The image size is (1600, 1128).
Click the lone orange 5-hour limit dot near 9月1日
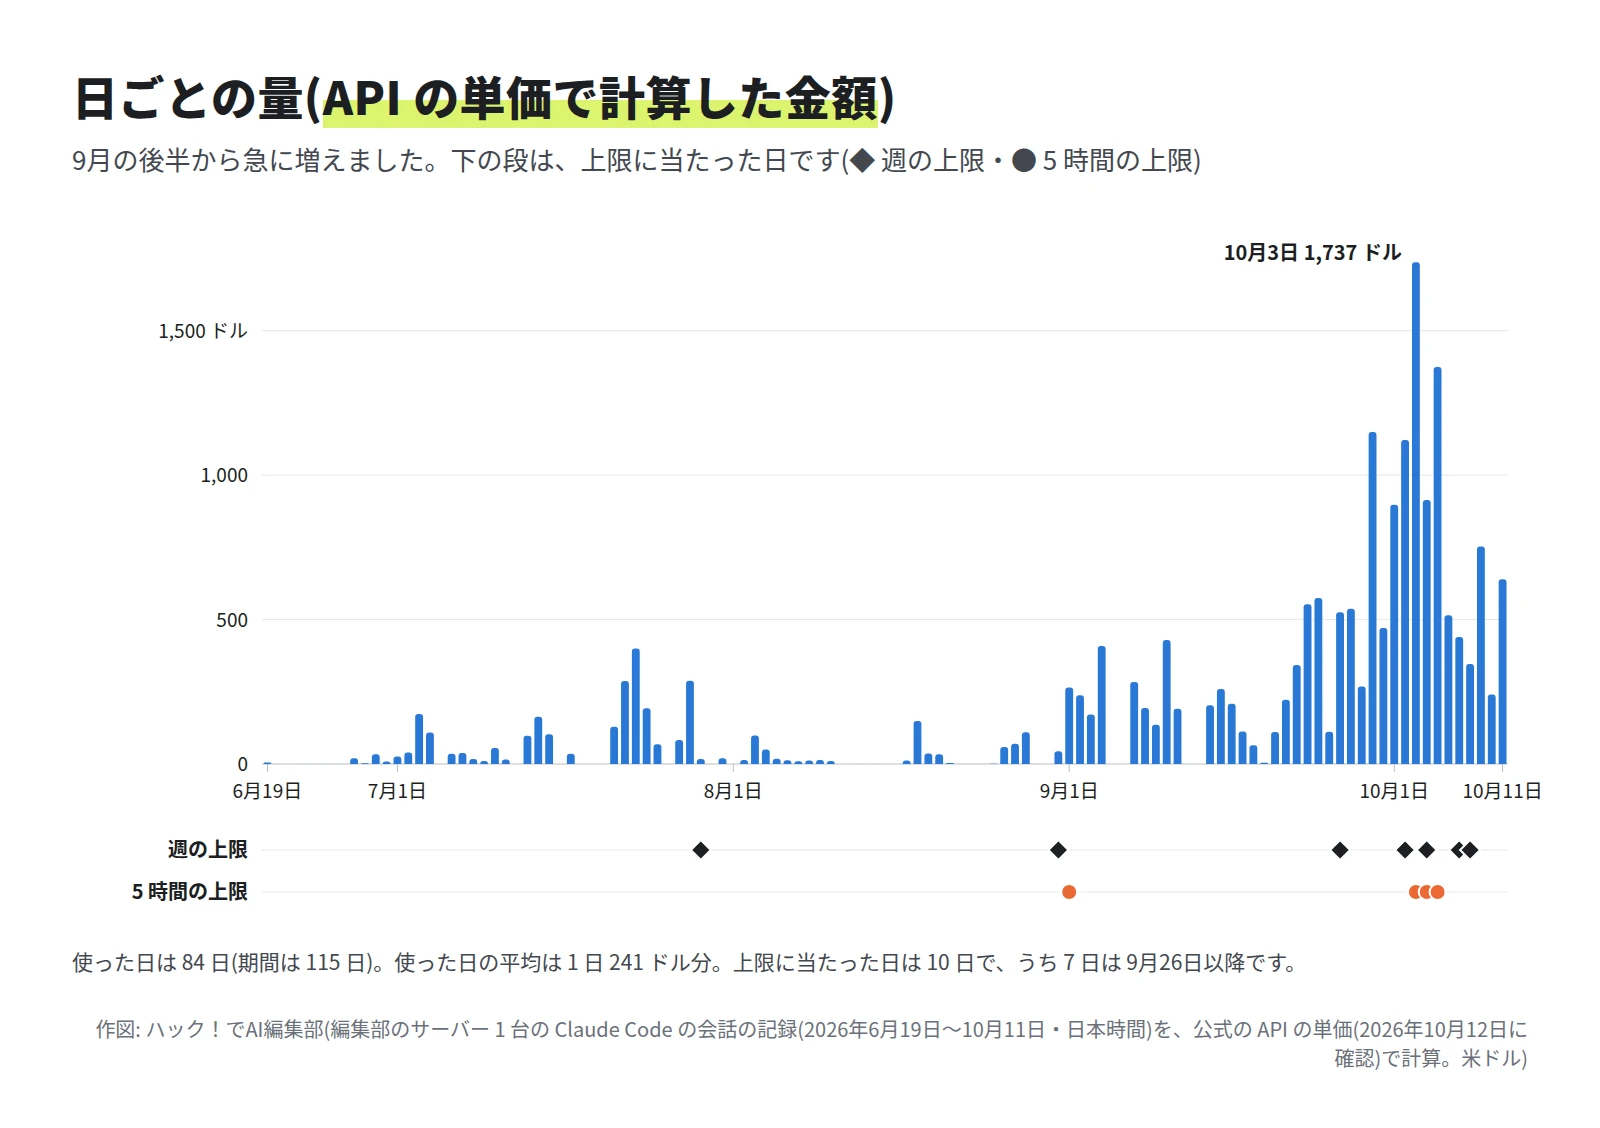1069,892
